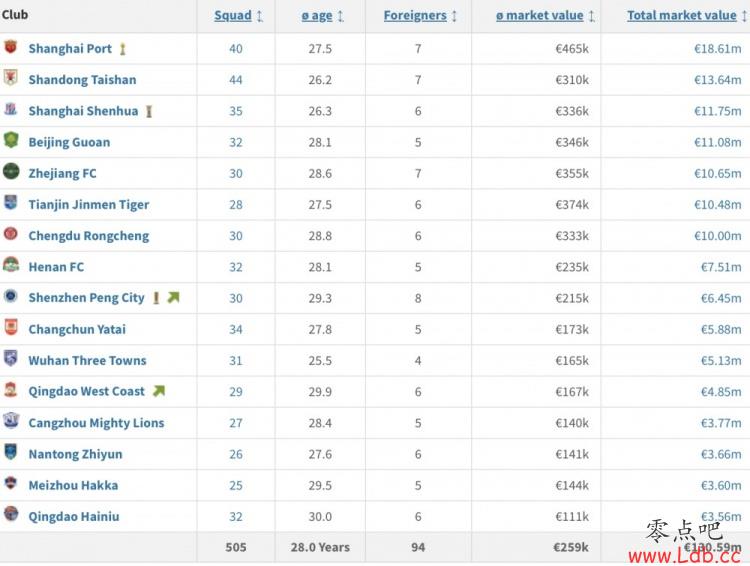750x566 pixels.
Task: Open the Henan FC club page
Action: [56, 267]
